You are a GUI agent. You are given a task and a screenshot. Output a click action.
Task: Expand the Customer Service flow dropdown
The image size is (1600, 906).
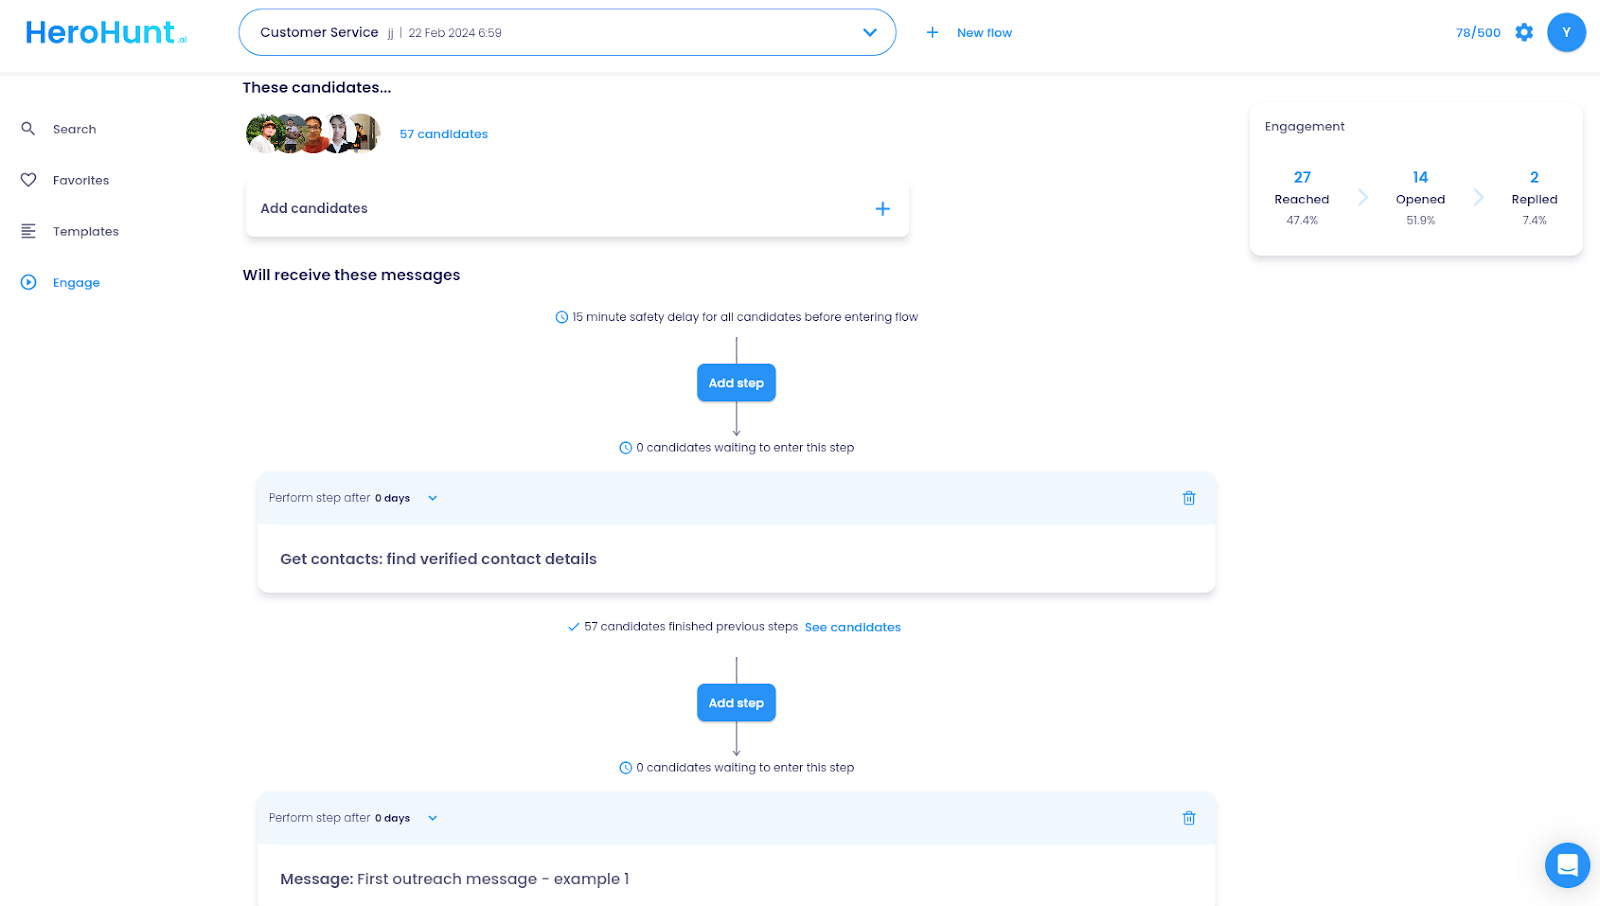click(x=869, y=33)
